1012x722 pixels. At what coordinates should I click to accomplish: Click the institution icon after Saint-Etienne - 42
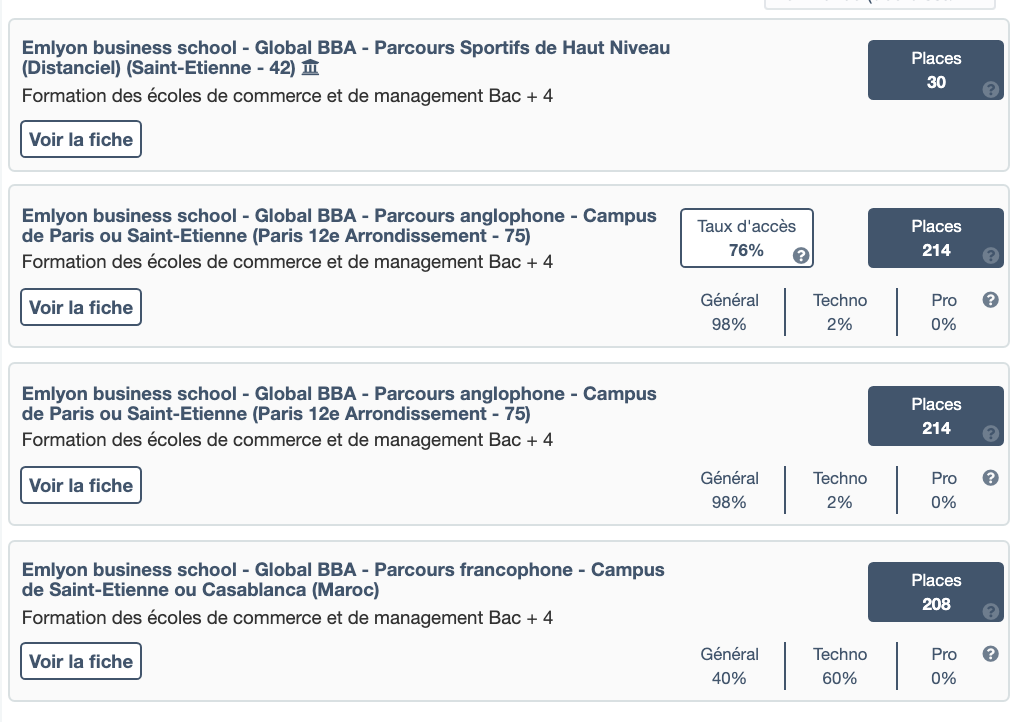(x=310, y=68)
